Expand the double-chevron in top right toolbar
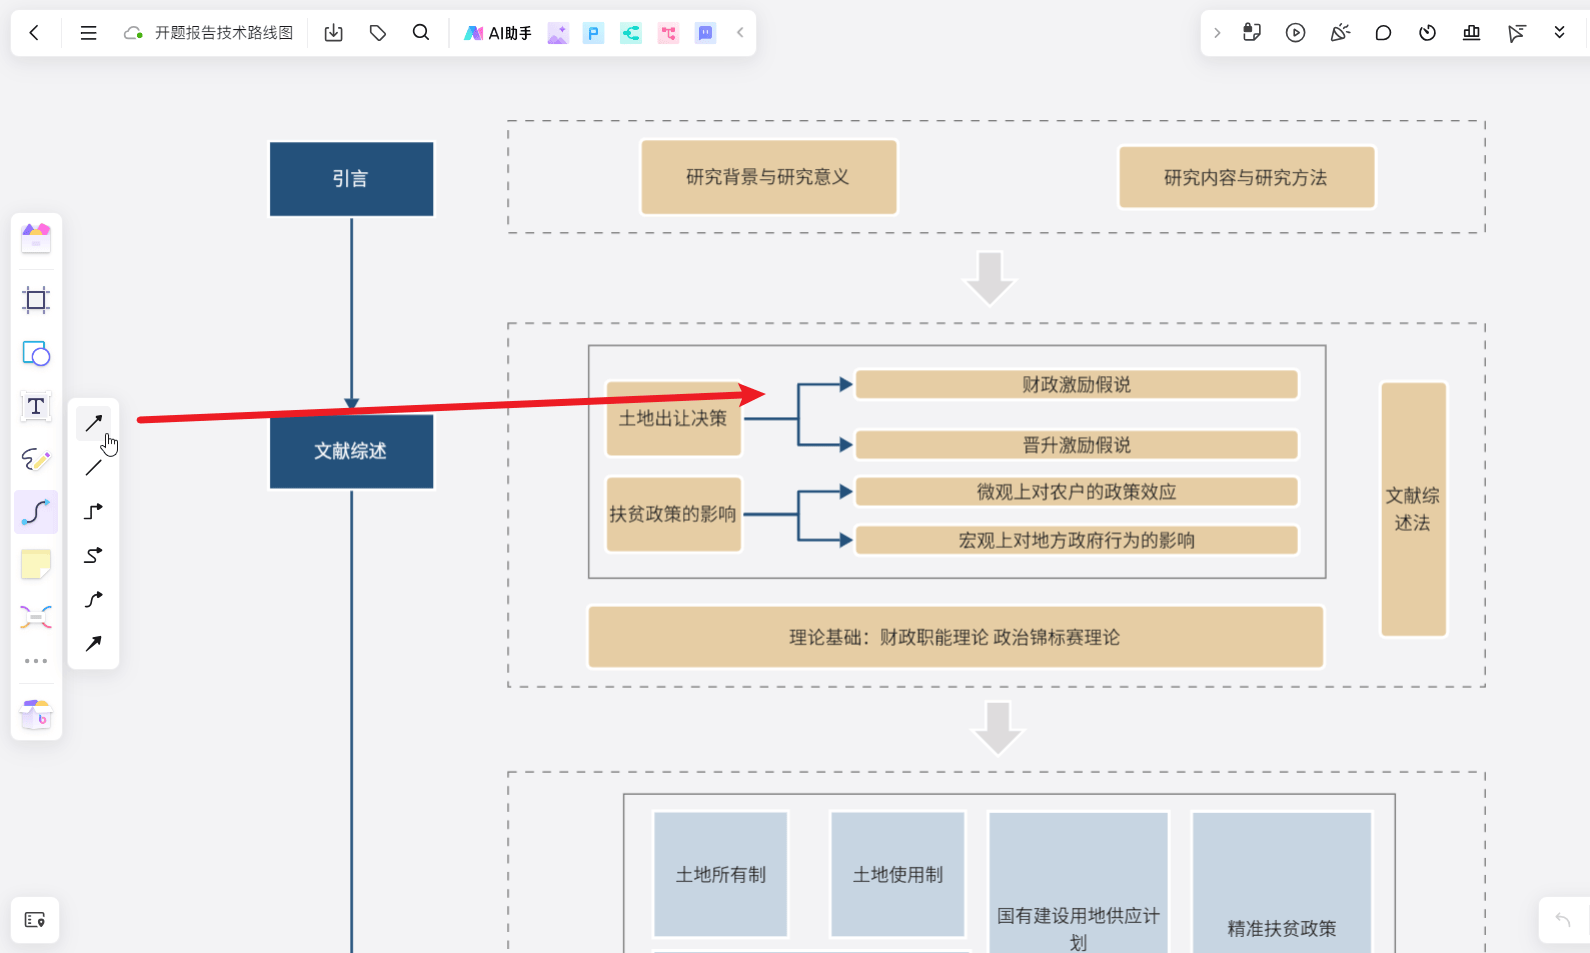The height and width of the screenshot is (953, 1590). pyautogui.click(x=1559, y=33)
